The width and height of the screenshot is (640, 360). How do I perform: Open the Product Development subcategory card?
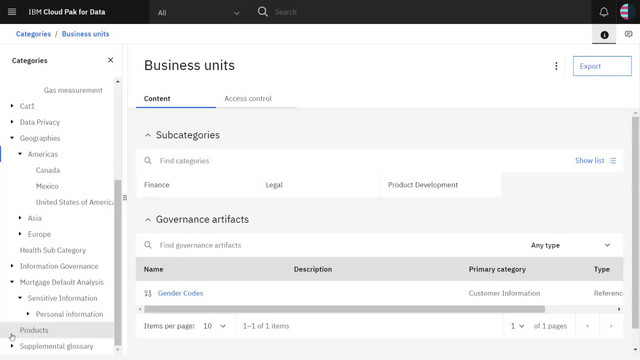(440, 185)
